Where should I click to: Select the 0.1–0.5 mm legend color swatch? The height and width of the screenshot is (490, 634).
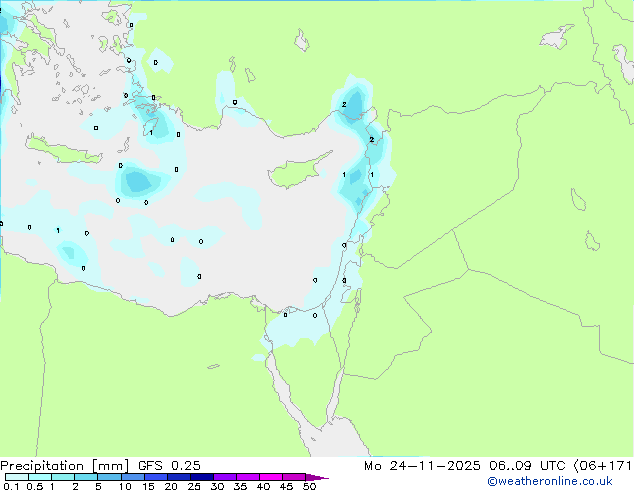click(17, 477)
